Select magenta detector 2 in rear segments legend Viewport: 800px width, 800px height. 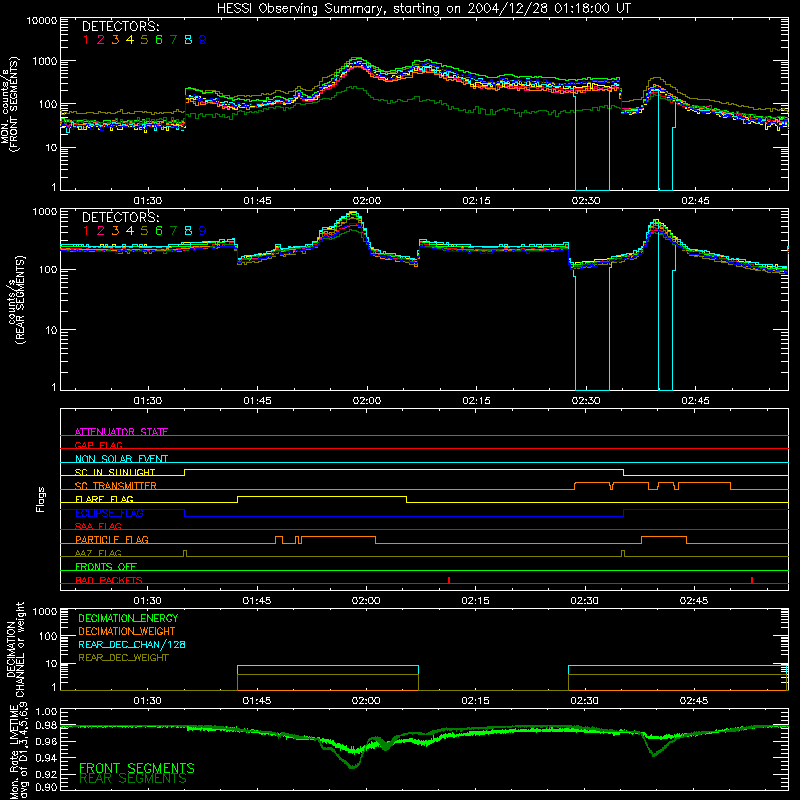pyautogui.click(x=101, y=231)
